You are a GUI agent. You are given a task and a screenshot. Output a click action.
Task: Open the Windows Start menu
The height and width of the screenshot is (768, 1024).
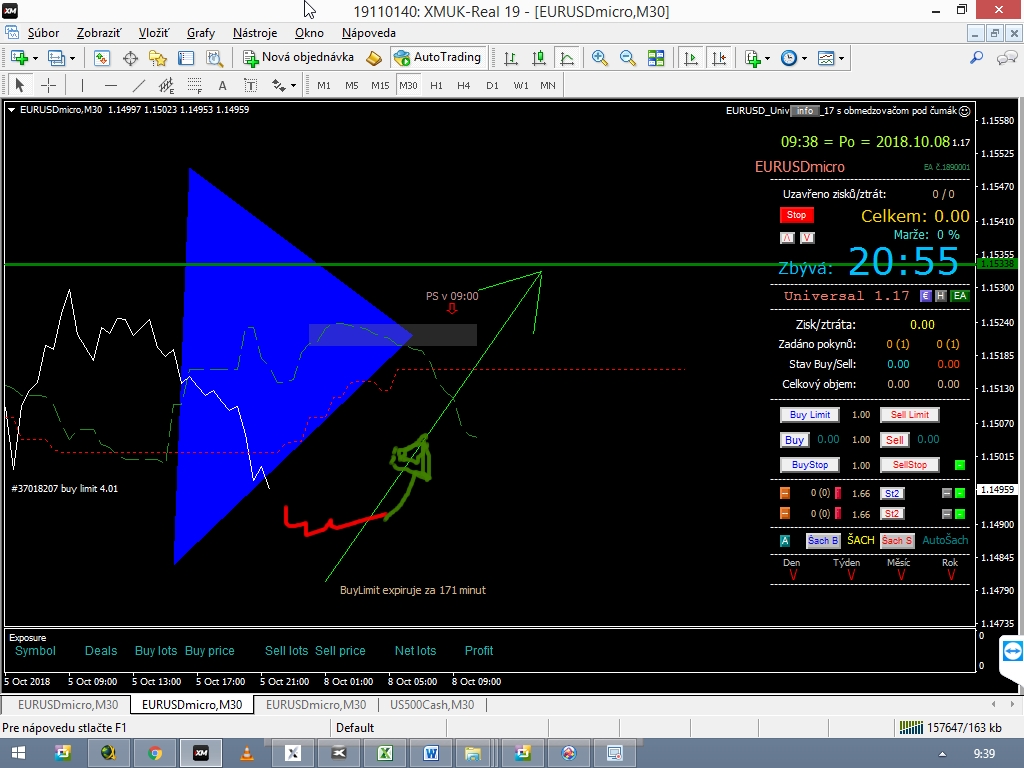coord(18,753)
